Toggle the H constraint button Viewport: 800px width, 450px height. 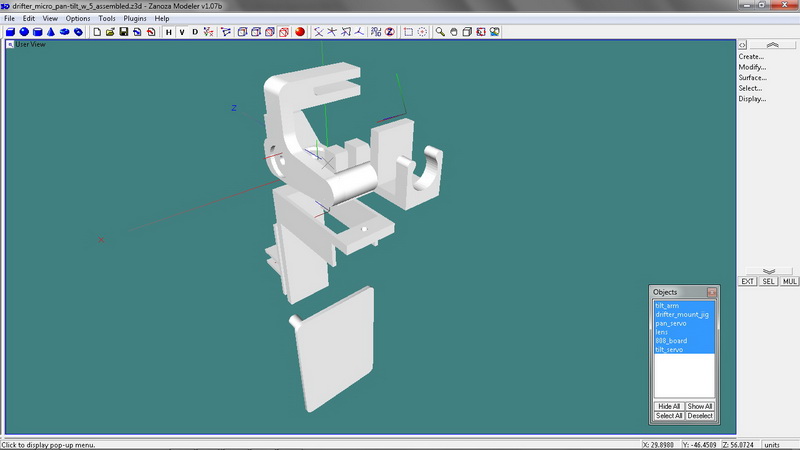(x=168, y=32)
